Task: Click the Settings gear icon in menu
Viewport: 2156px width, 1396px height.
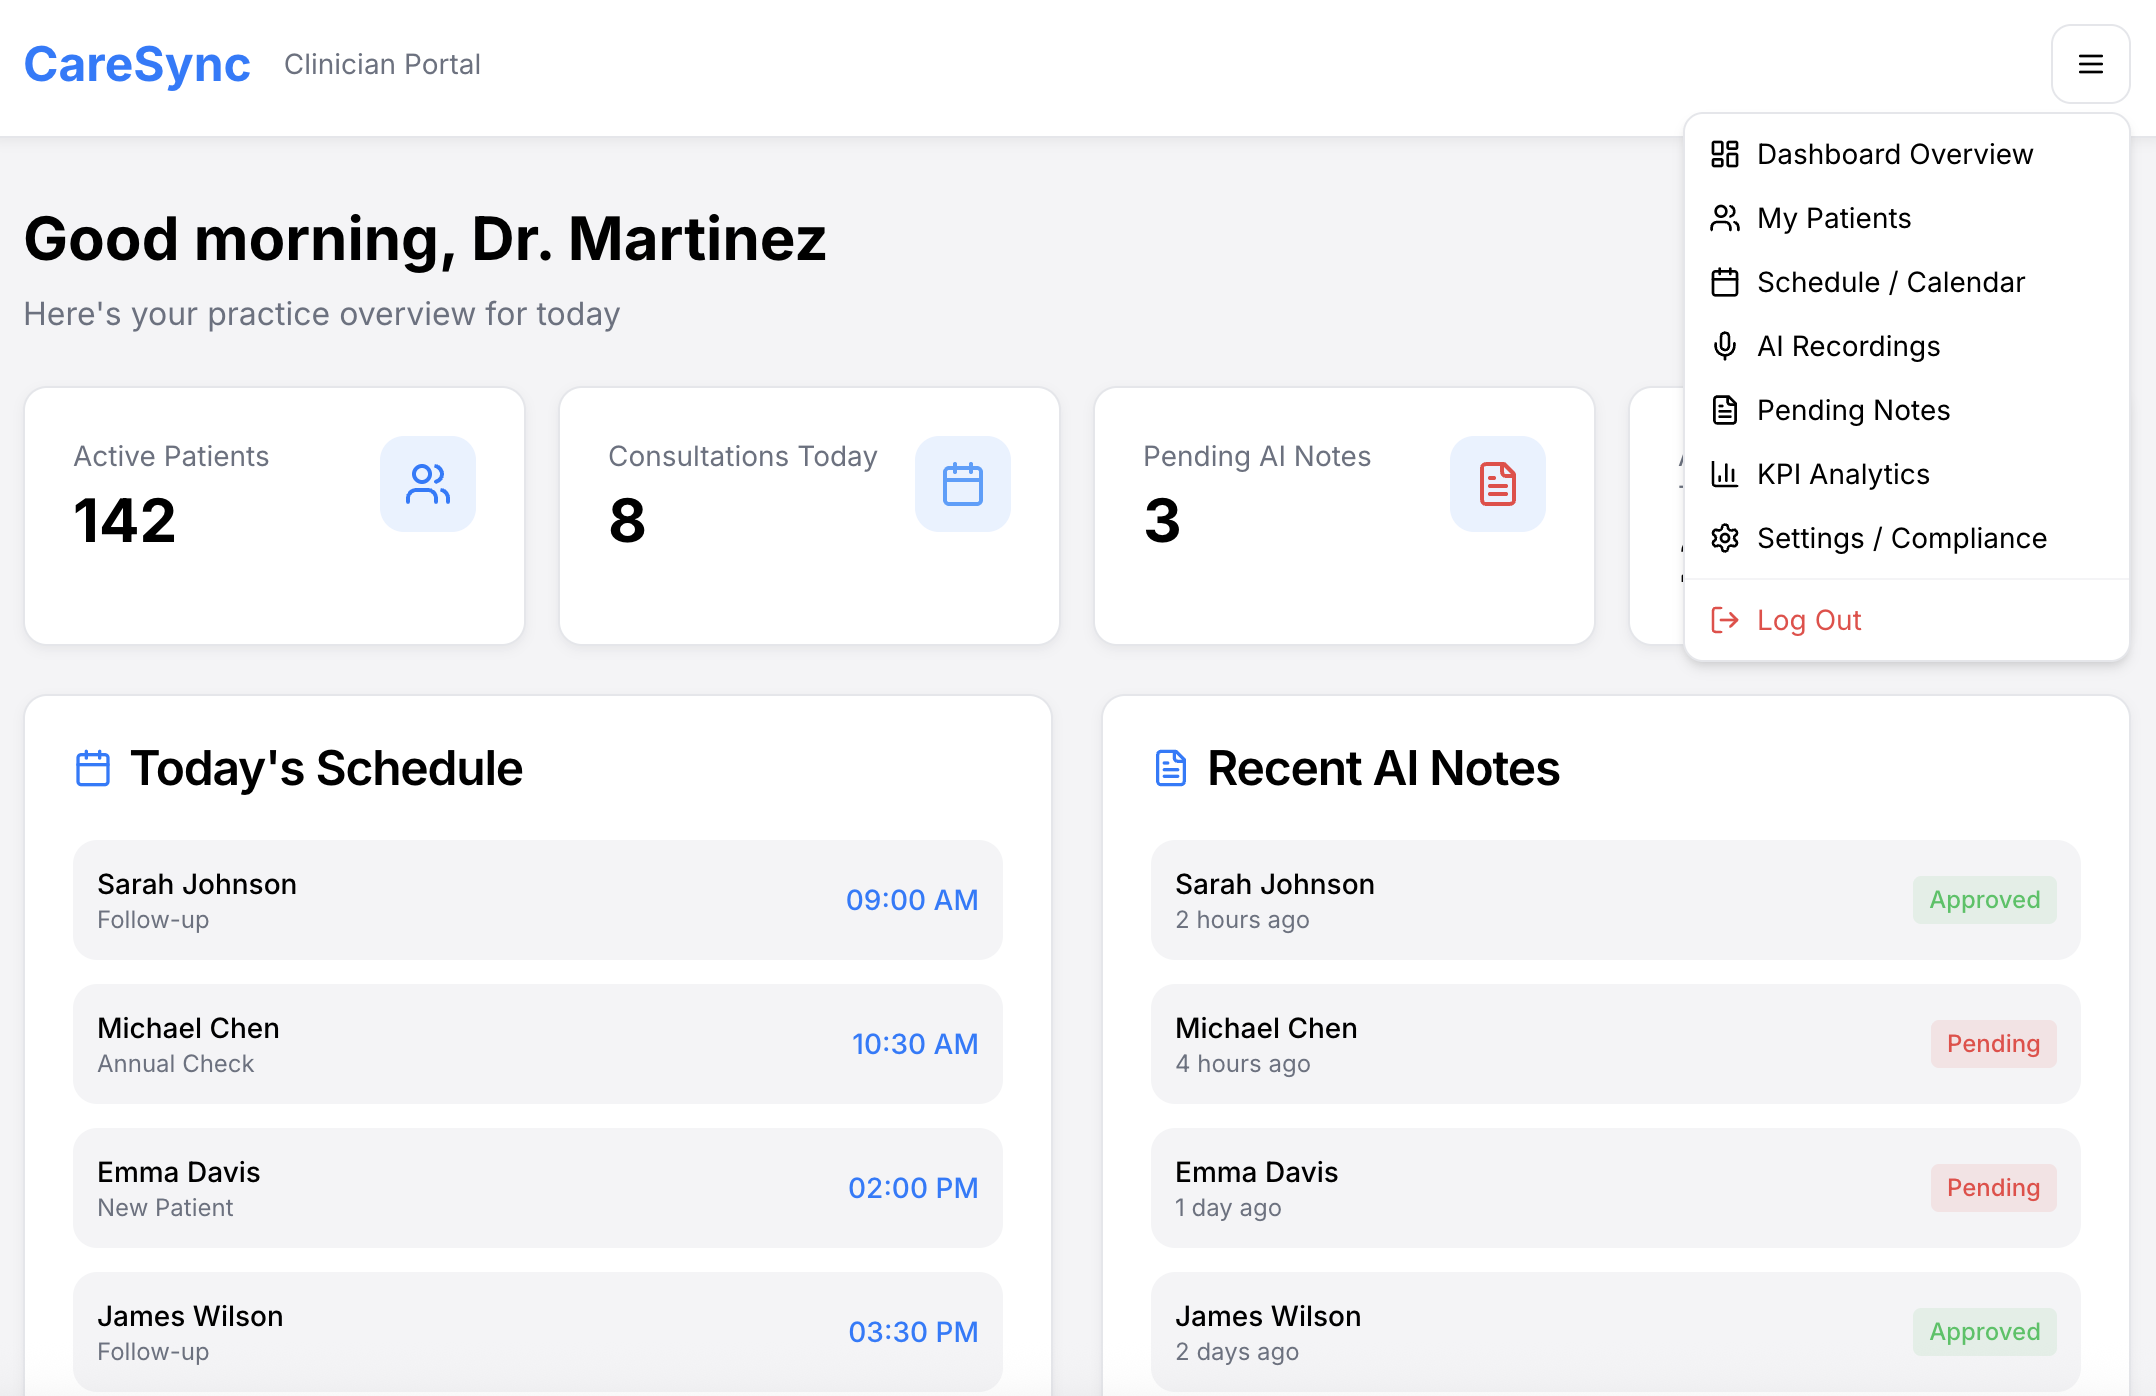Action: point(1725,538)
